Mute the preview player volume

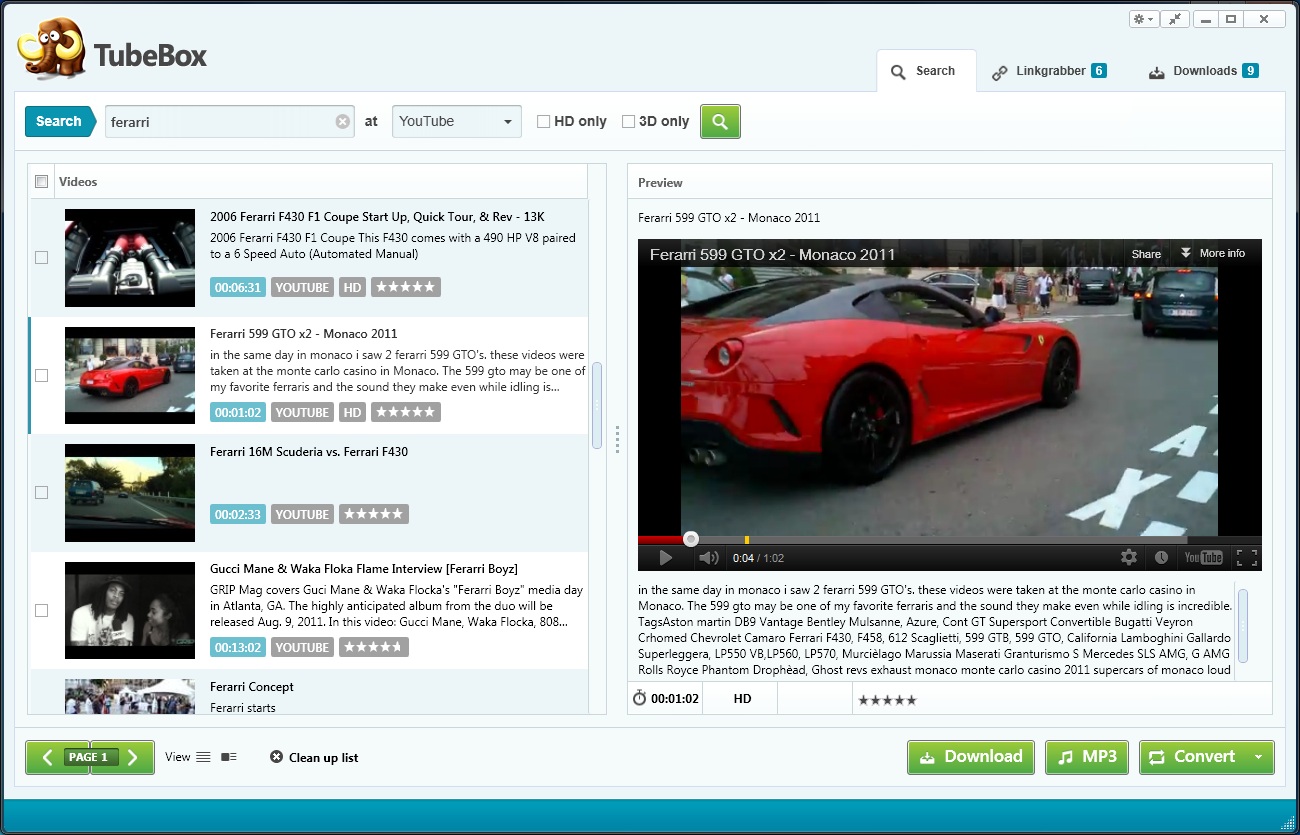click(708, 558)
